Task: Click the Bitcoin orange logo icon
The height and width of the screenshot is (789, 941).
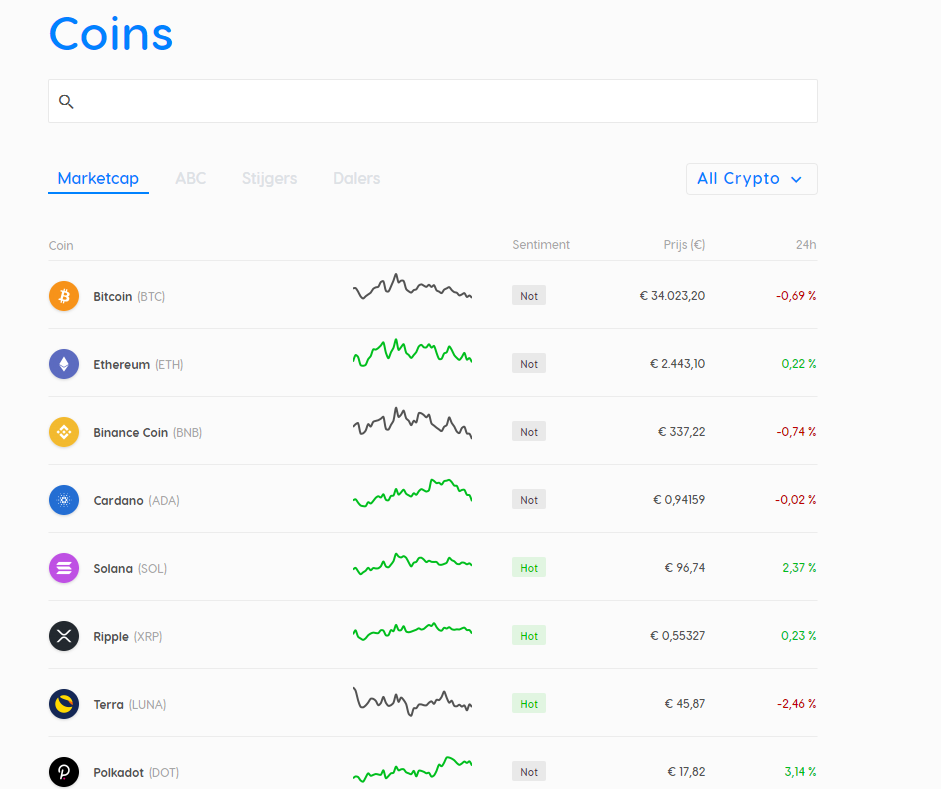Action: (64, 296)
